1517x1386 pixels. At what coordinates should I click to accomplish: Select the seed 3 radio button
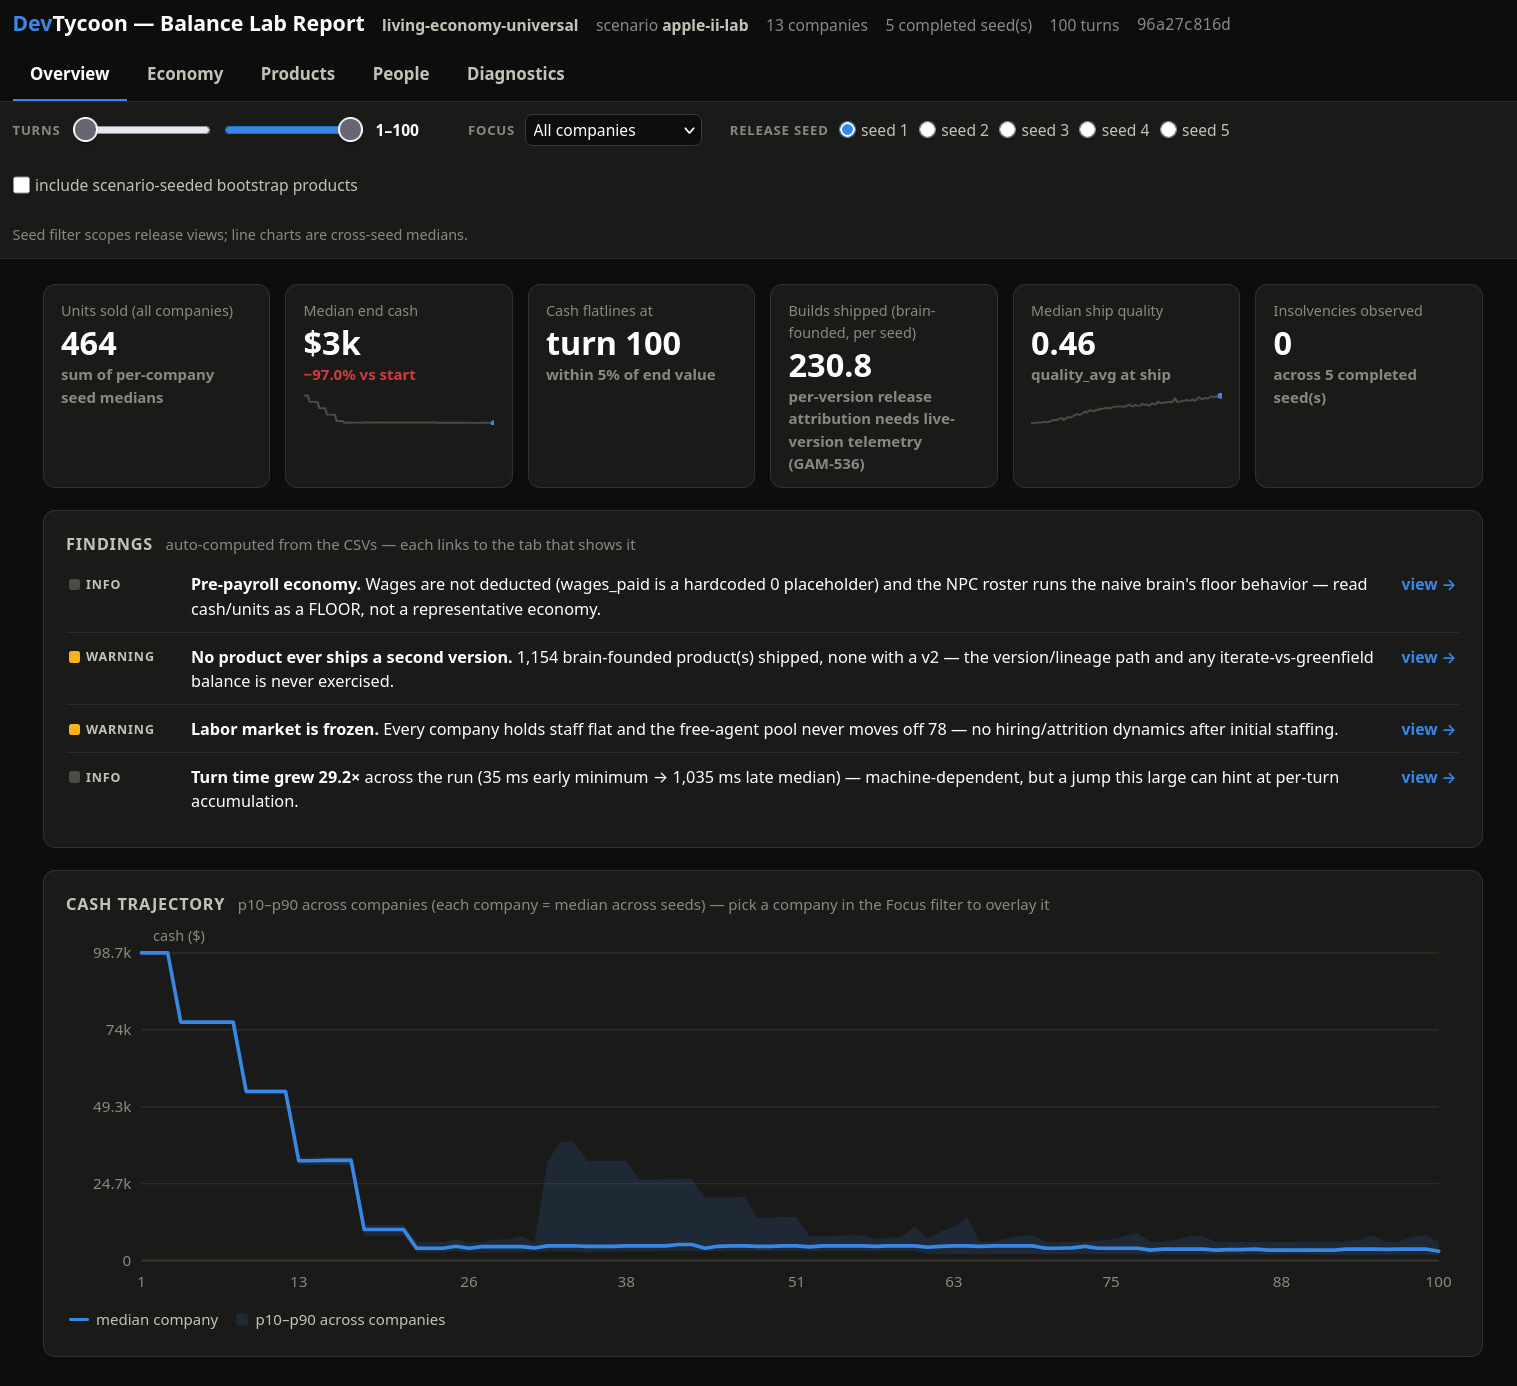pos(1008,130)
